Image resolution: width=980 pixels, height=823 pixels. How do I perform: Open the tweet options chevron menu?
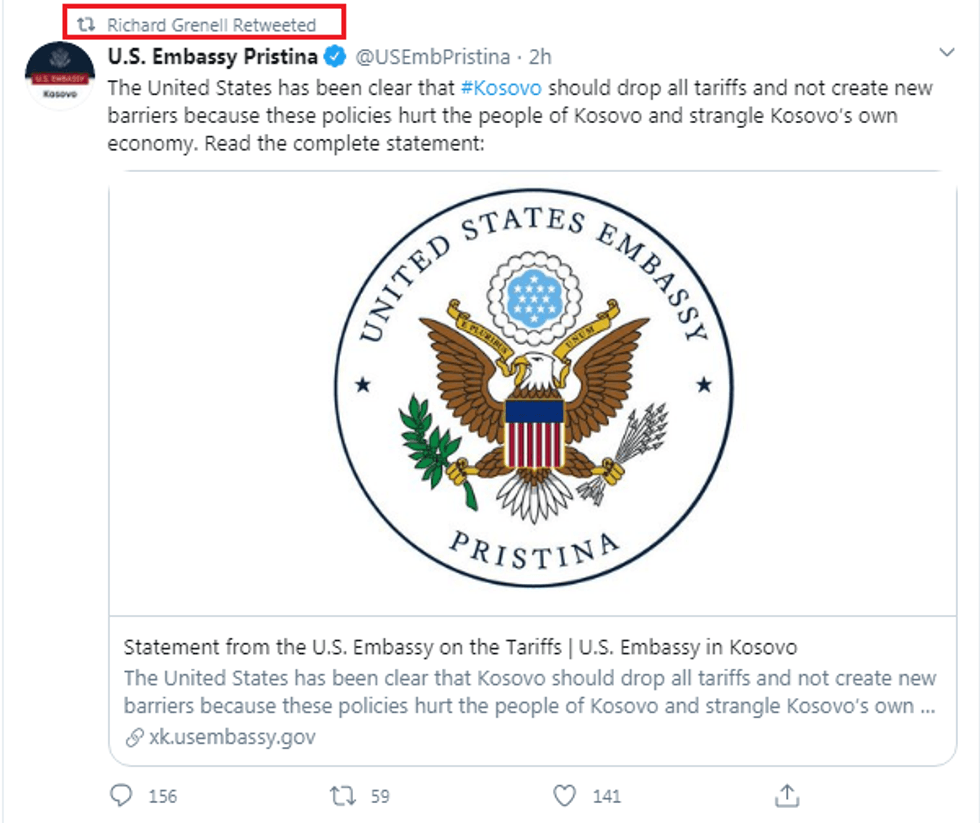point(948,51)
